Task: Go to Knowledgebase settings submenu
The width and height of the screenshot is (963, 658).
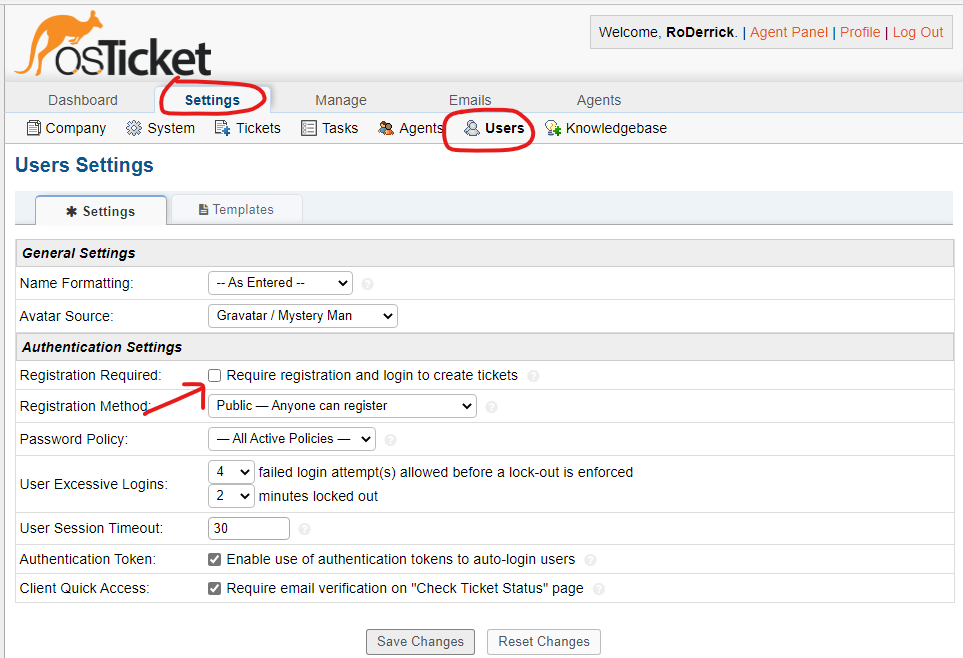Action: pyautogui.click(x=606, y=128)
